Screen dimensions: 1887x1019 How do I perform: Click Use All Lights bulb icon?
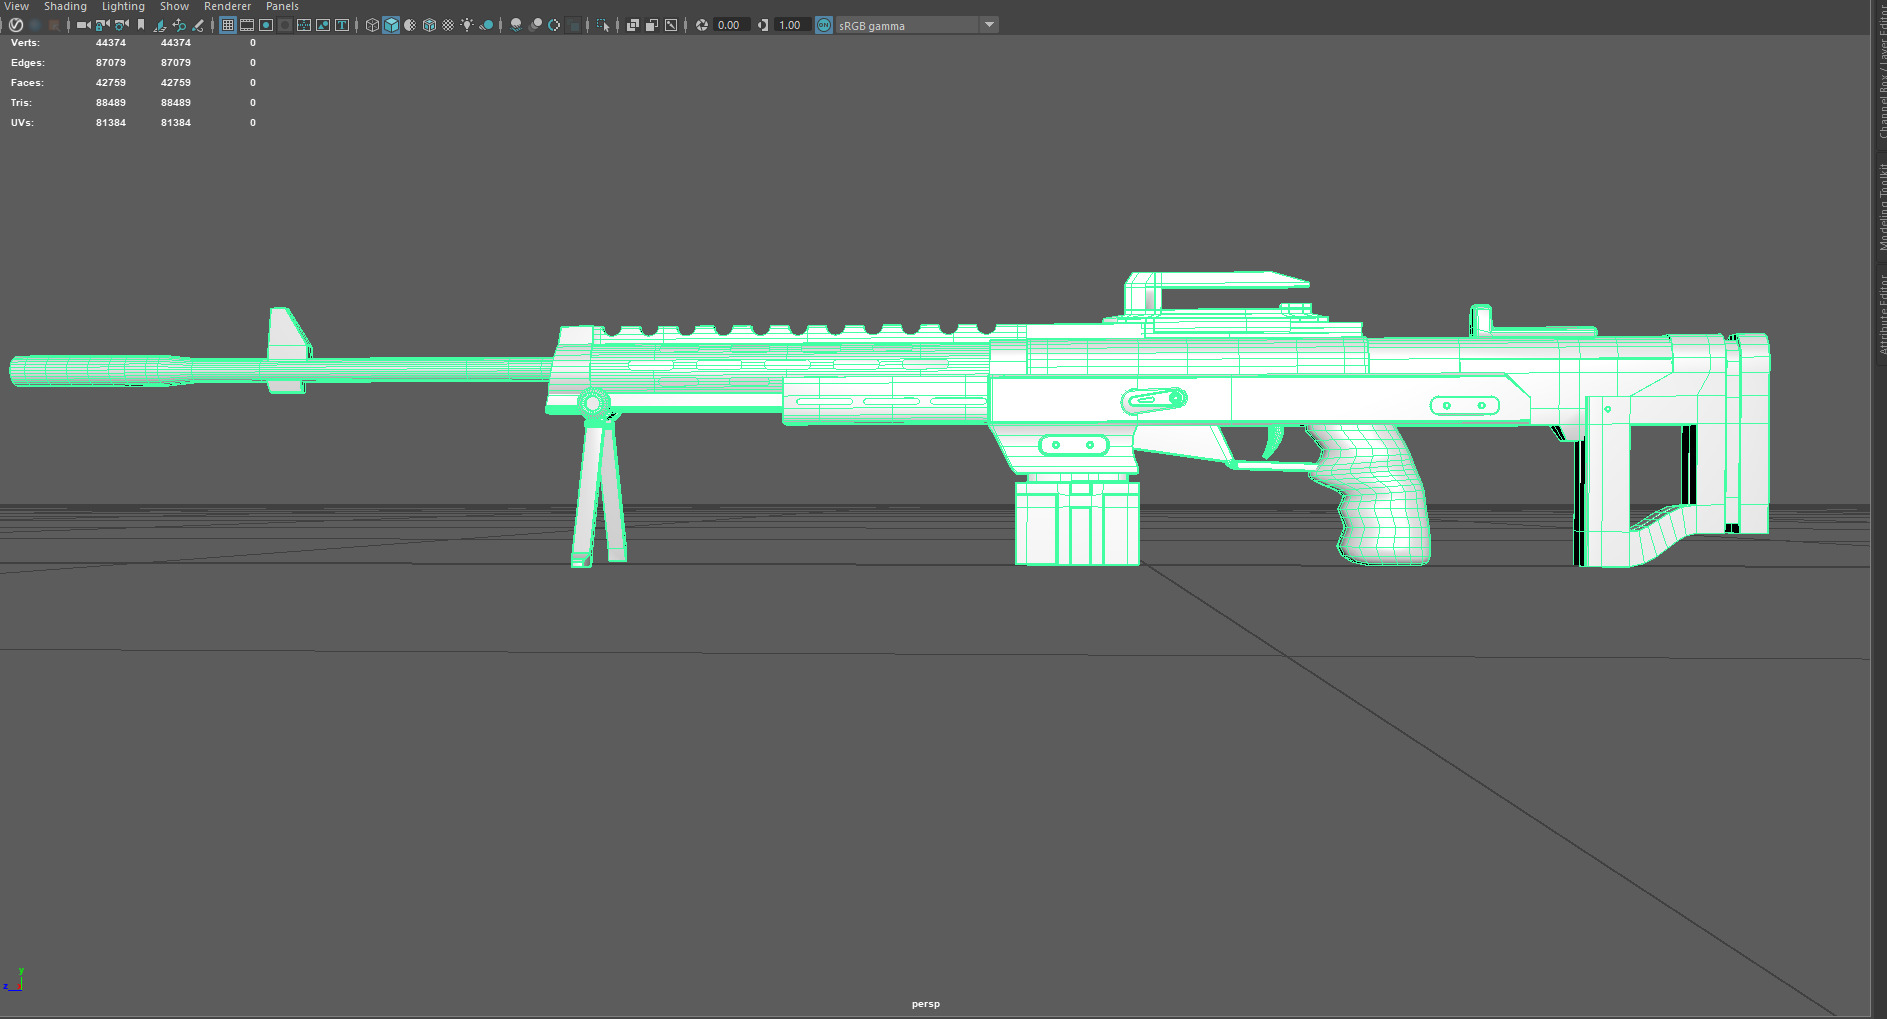click(467, 25)
